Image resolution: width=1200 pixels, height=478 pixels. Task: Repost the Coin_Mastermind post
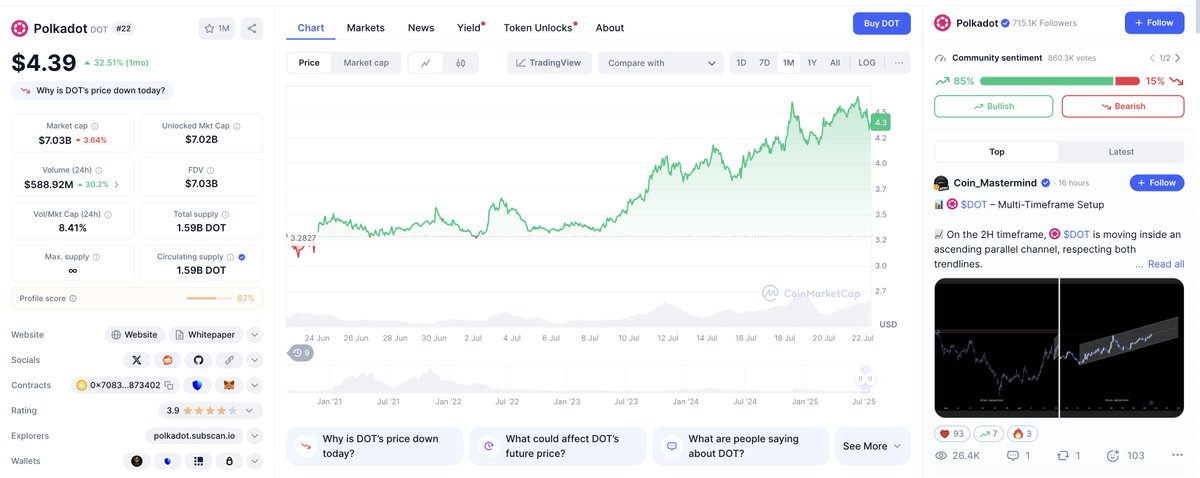coord(1069,456)
